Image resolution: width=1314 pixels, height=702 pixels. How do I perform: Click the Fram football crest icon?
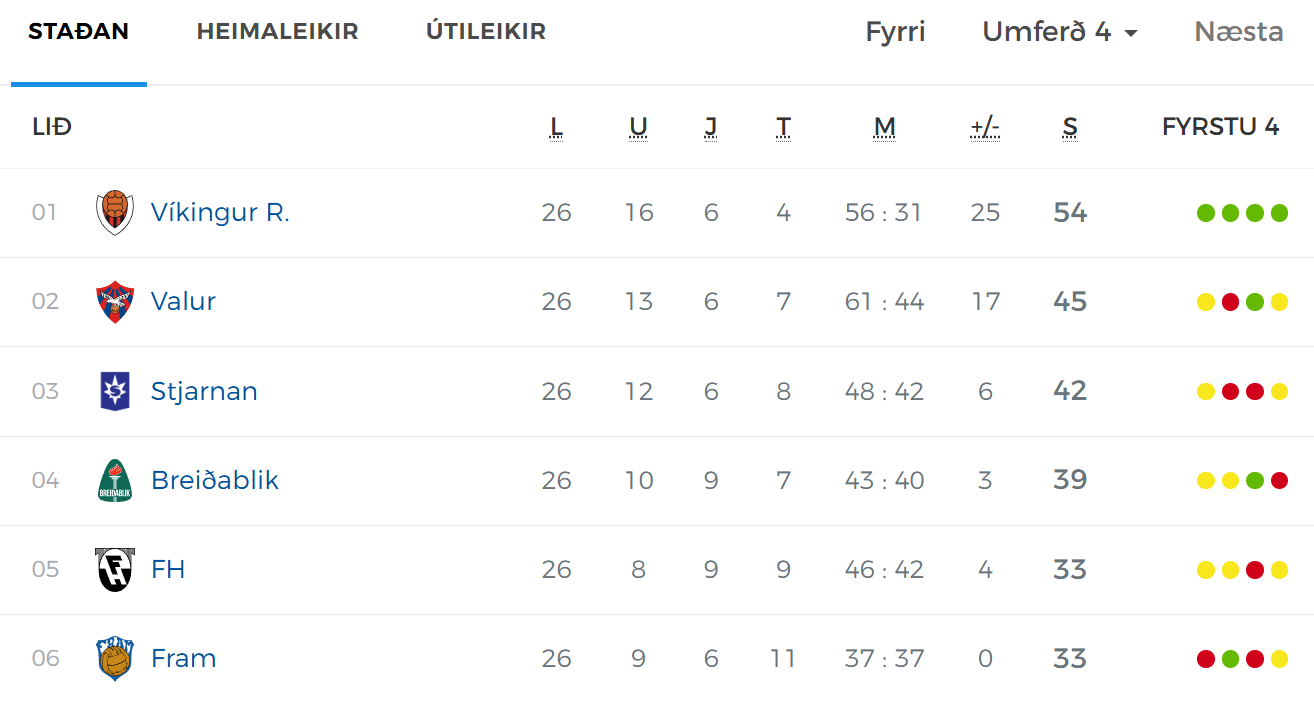point(115,658)
